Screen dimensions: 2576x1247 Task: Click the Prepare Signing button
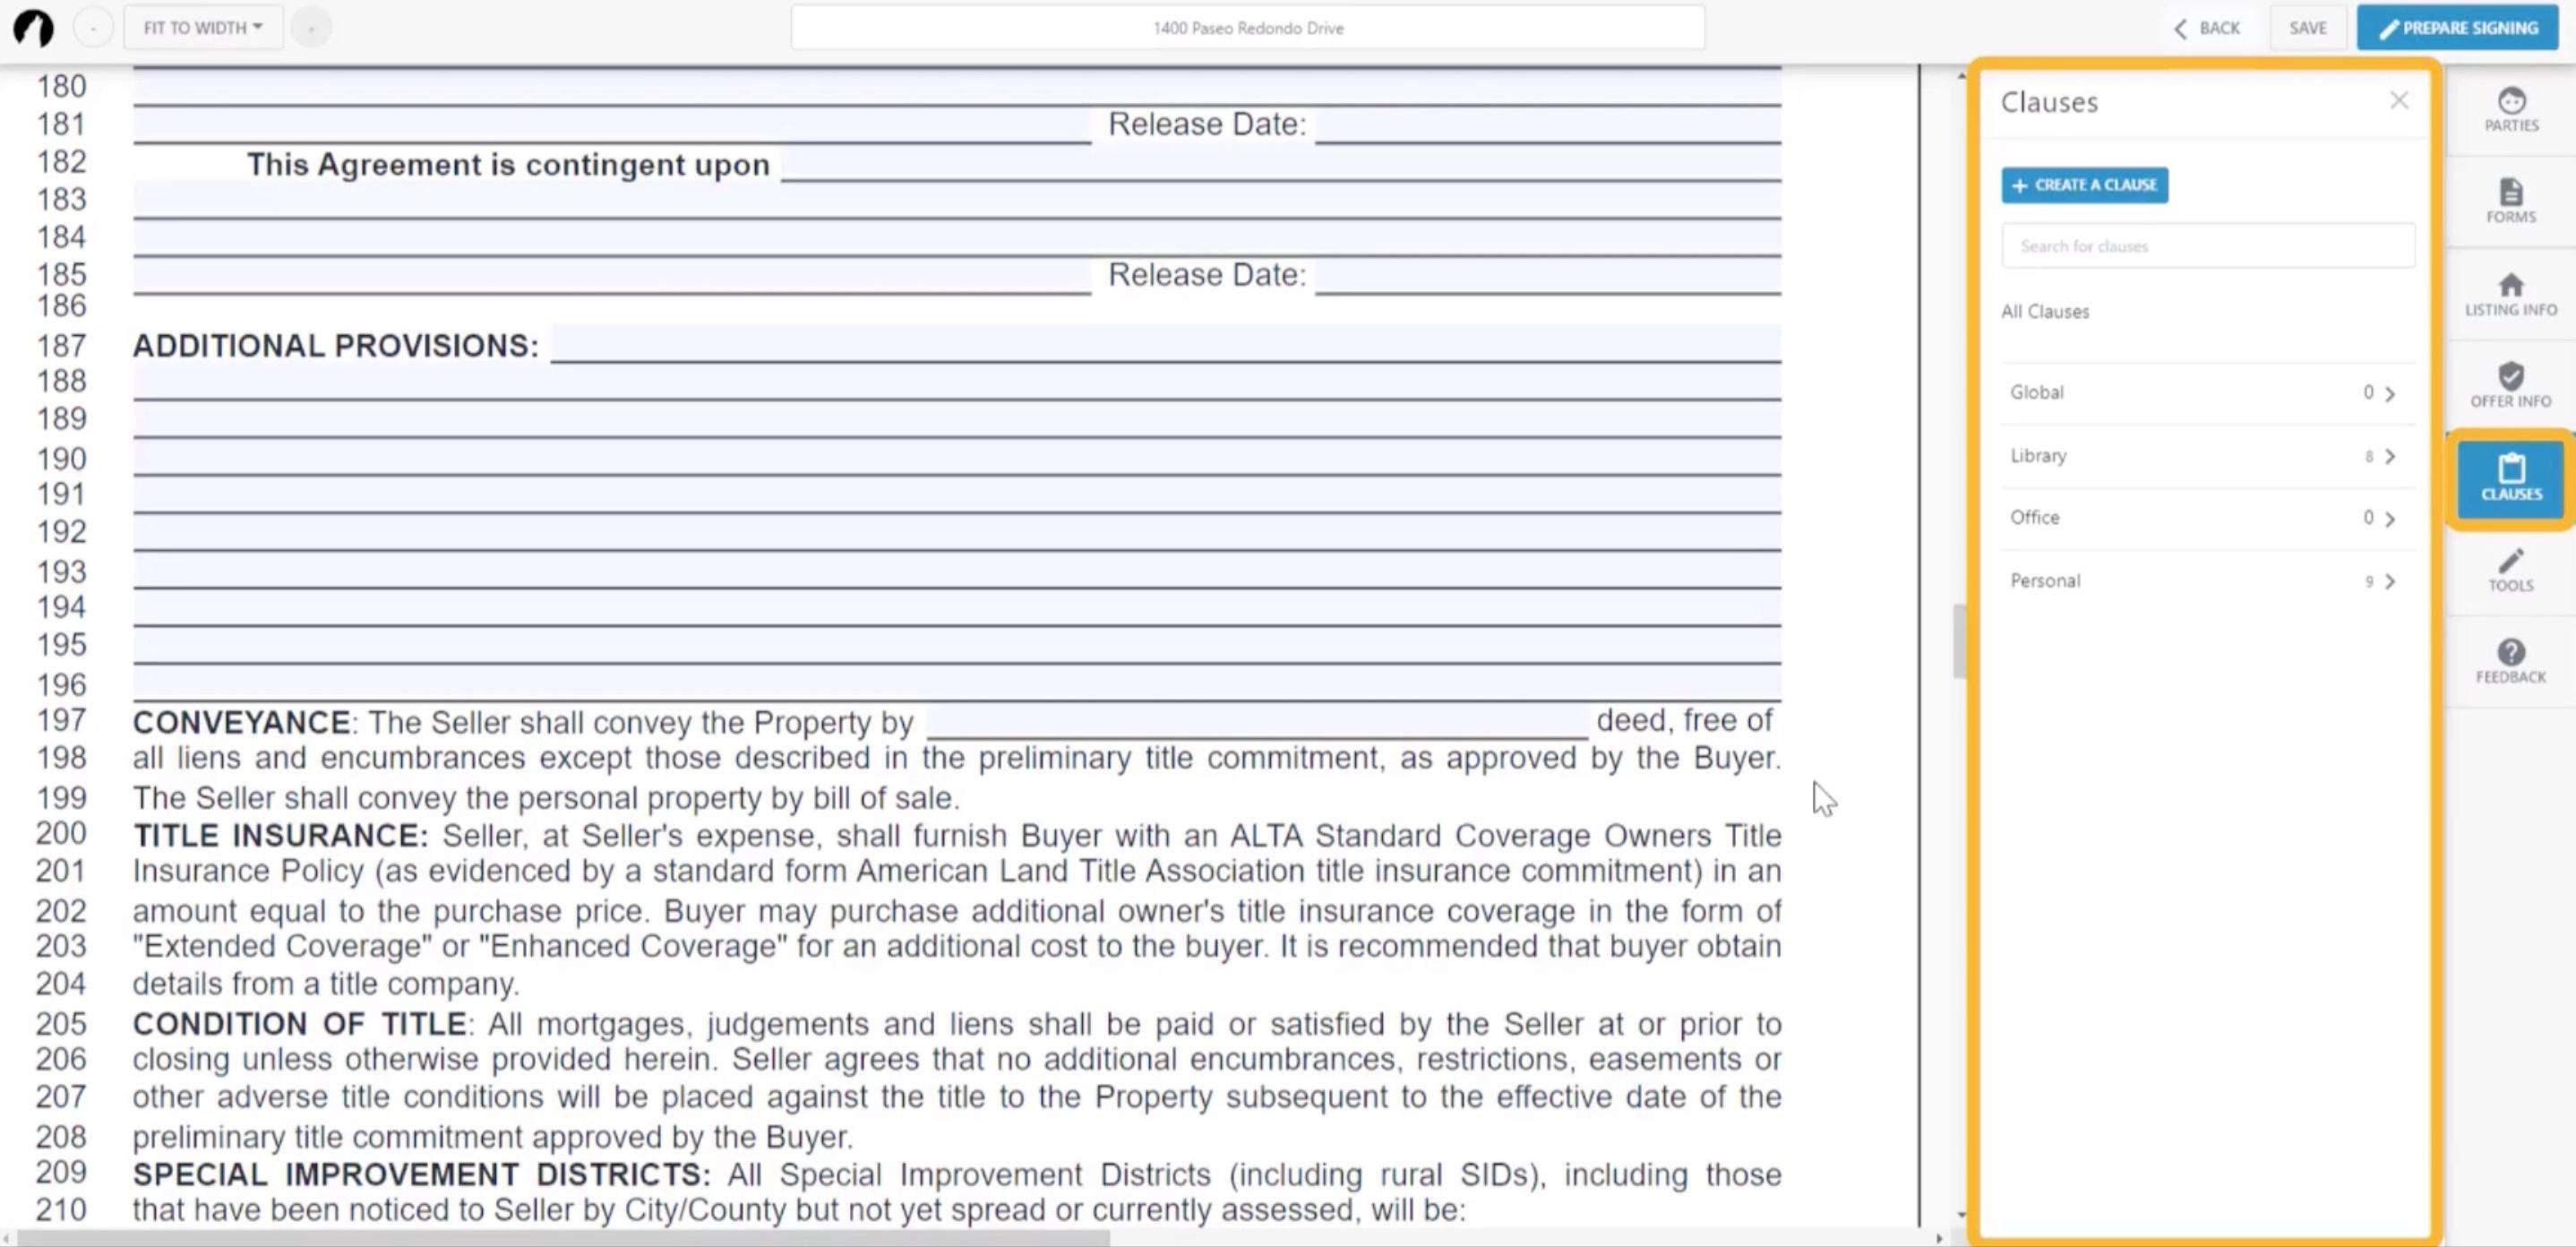[2458, 28]
